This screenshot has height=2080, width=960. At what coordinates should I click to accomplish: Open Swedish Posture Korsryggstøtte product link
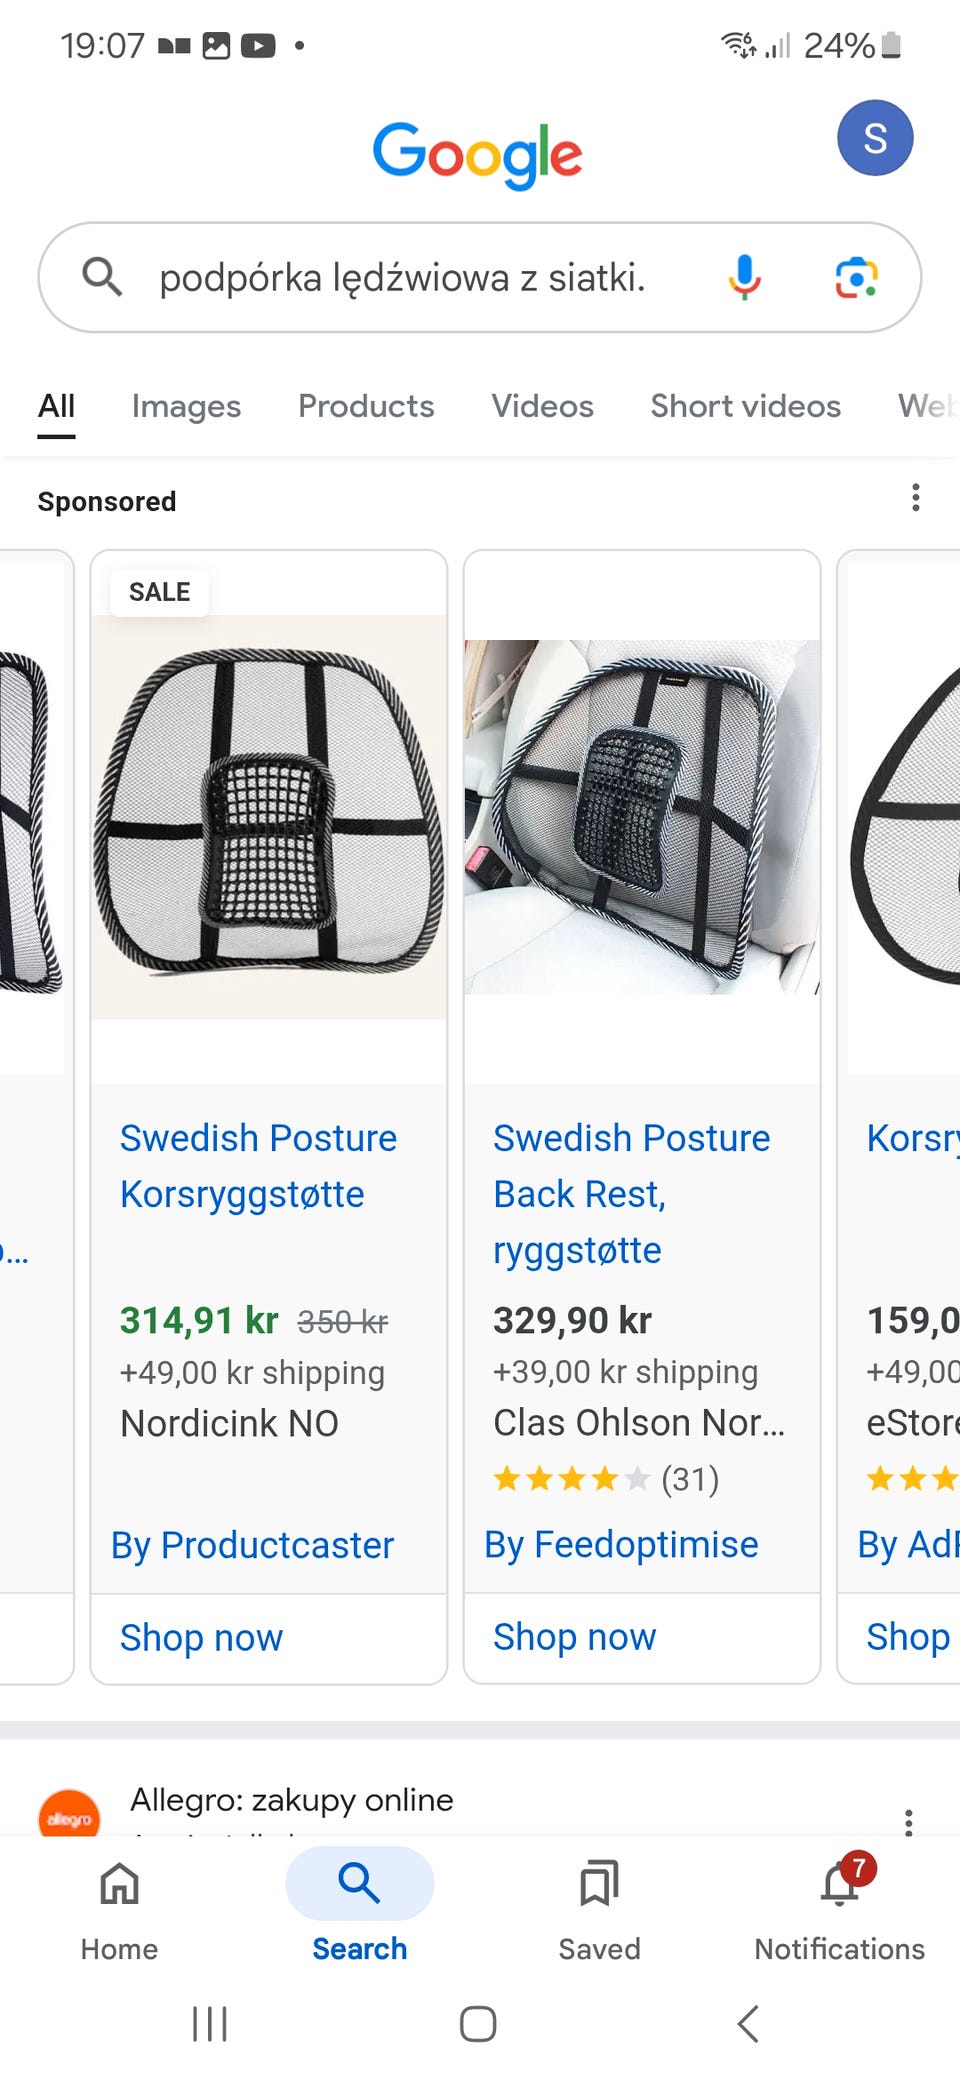point(258,1166)
